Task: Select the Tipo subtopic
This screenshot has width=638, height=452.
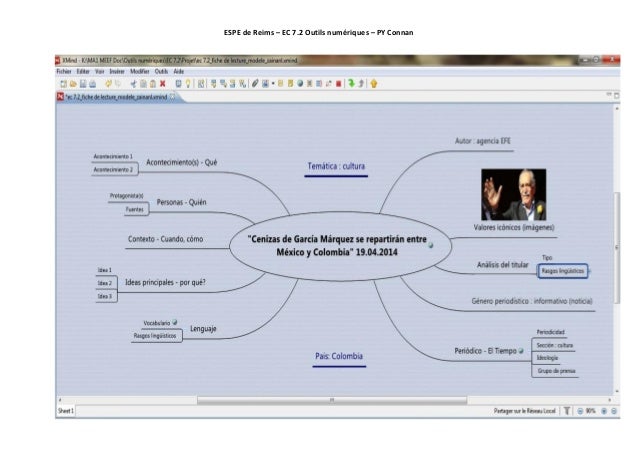Action: point(547,258)
